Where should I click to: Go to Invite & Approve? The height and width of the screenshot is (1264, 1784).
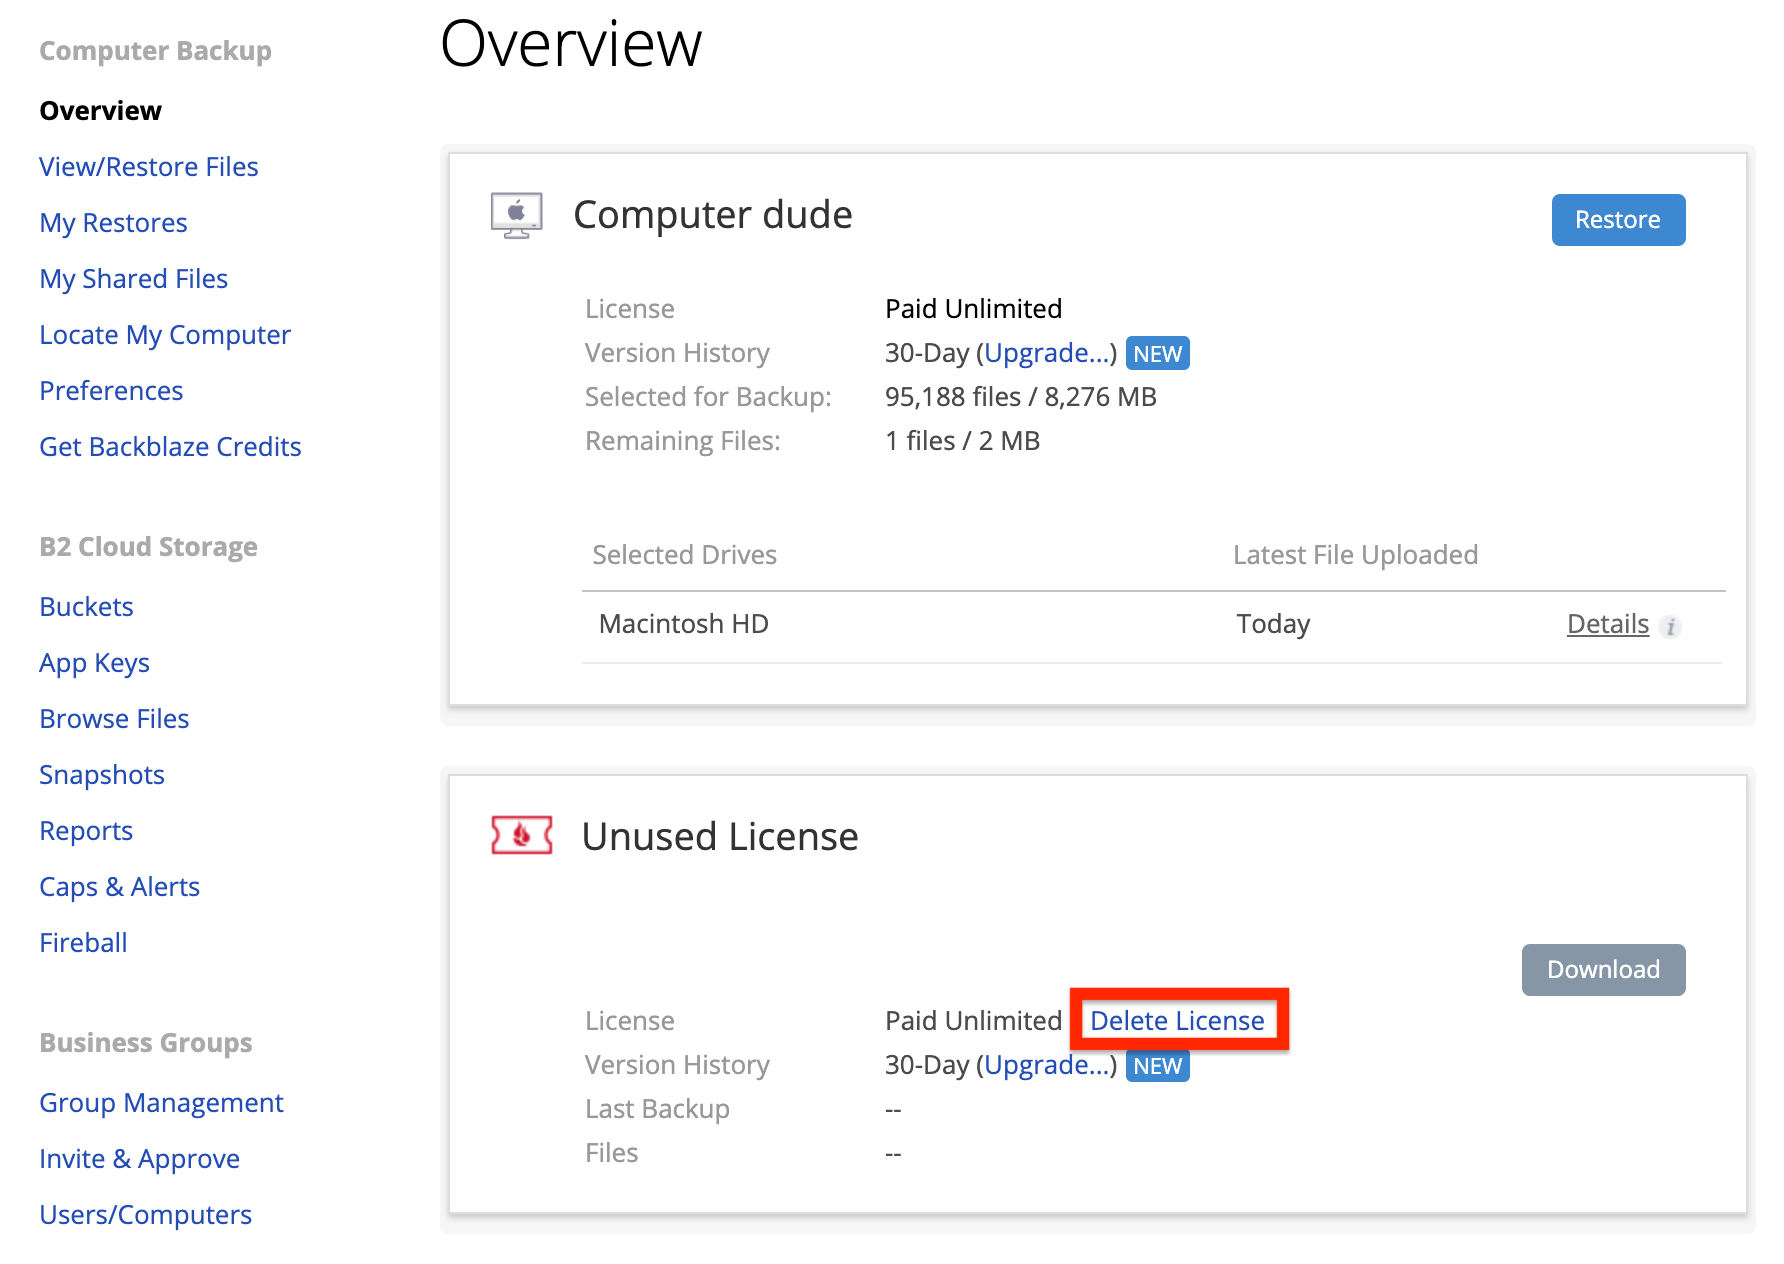pyautogui.click(x=139, y=1159)
